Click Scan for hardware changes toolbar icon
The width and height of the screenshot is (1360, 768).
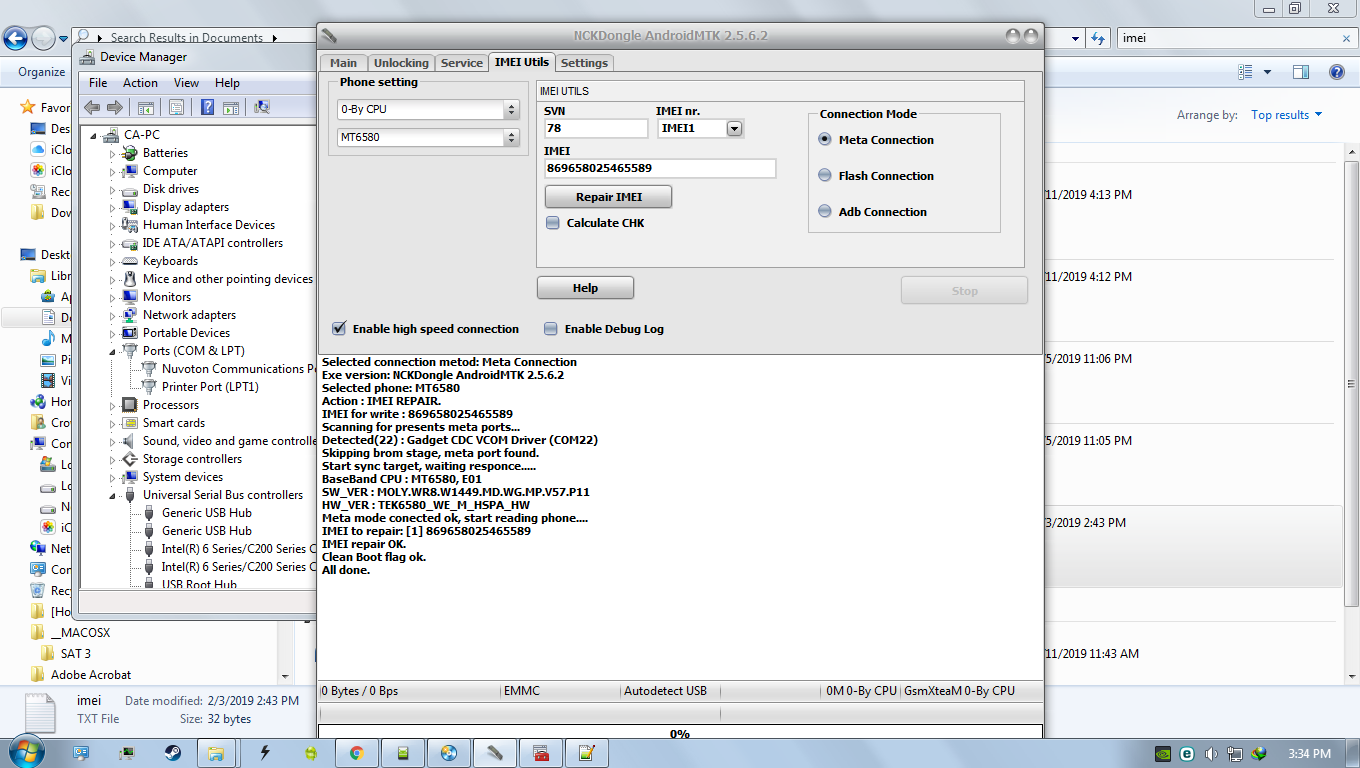[262, 107]
